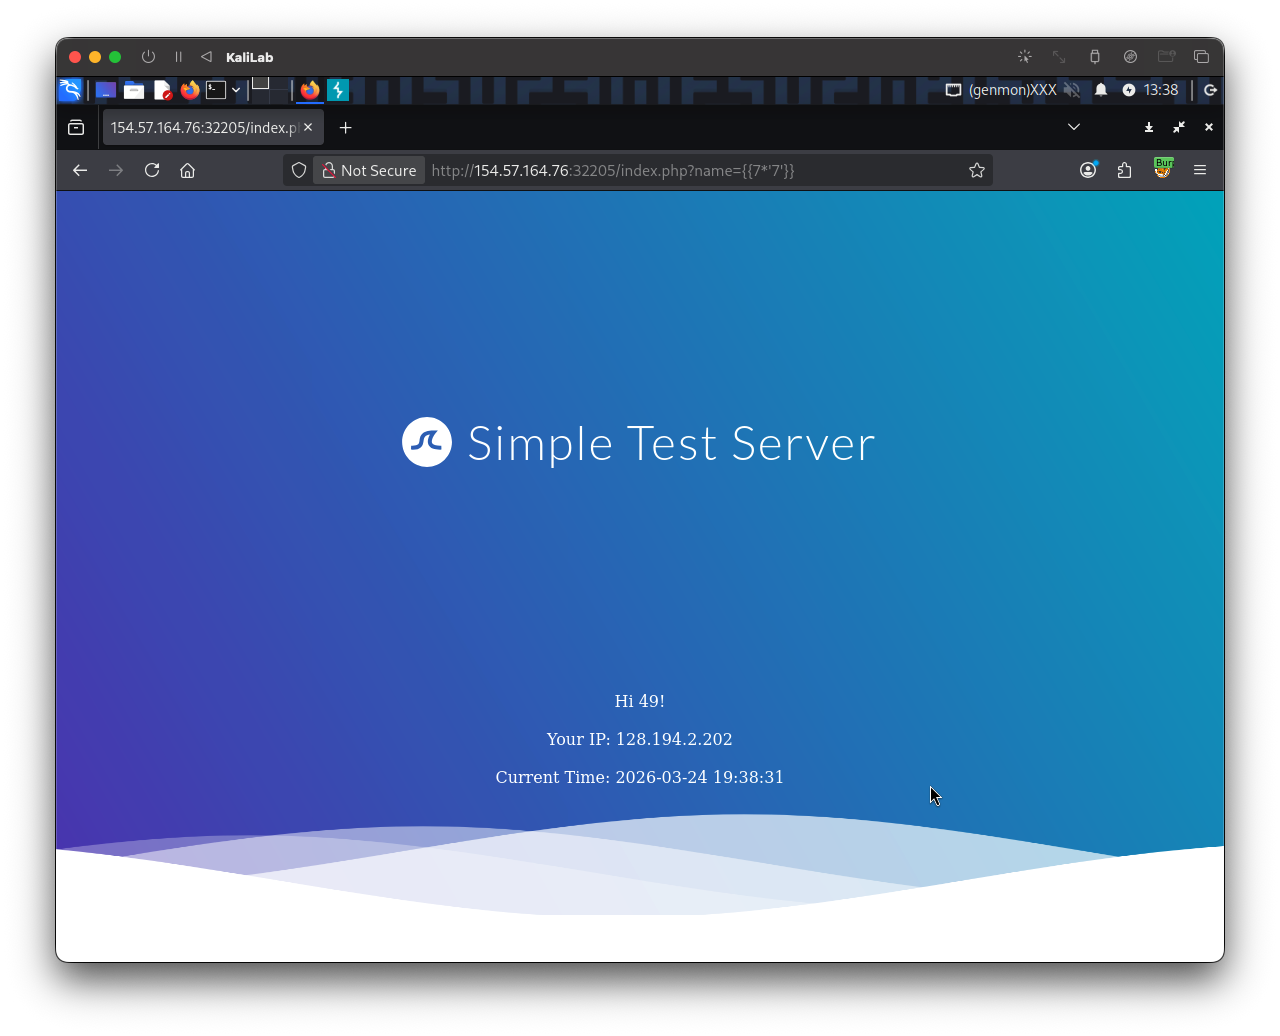Open the Firefox account profile icon

tap(1088, 170)
